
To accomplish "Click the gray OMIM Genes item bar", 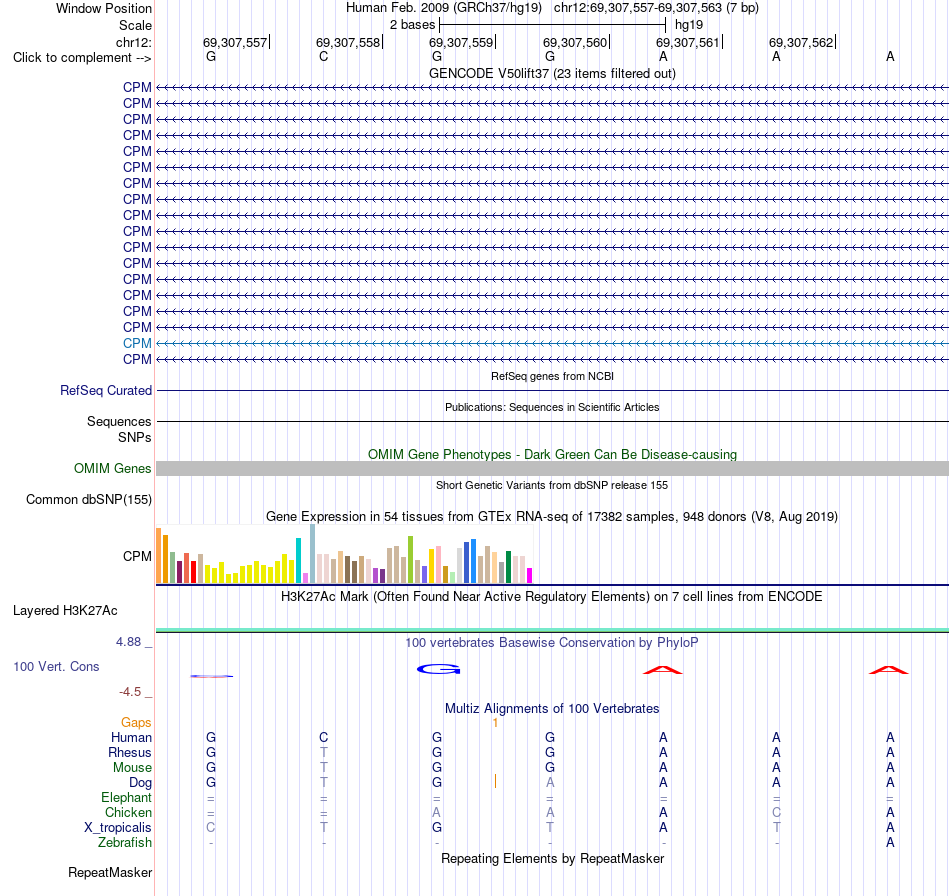I will pyautogui.click(x=552, y=468).
